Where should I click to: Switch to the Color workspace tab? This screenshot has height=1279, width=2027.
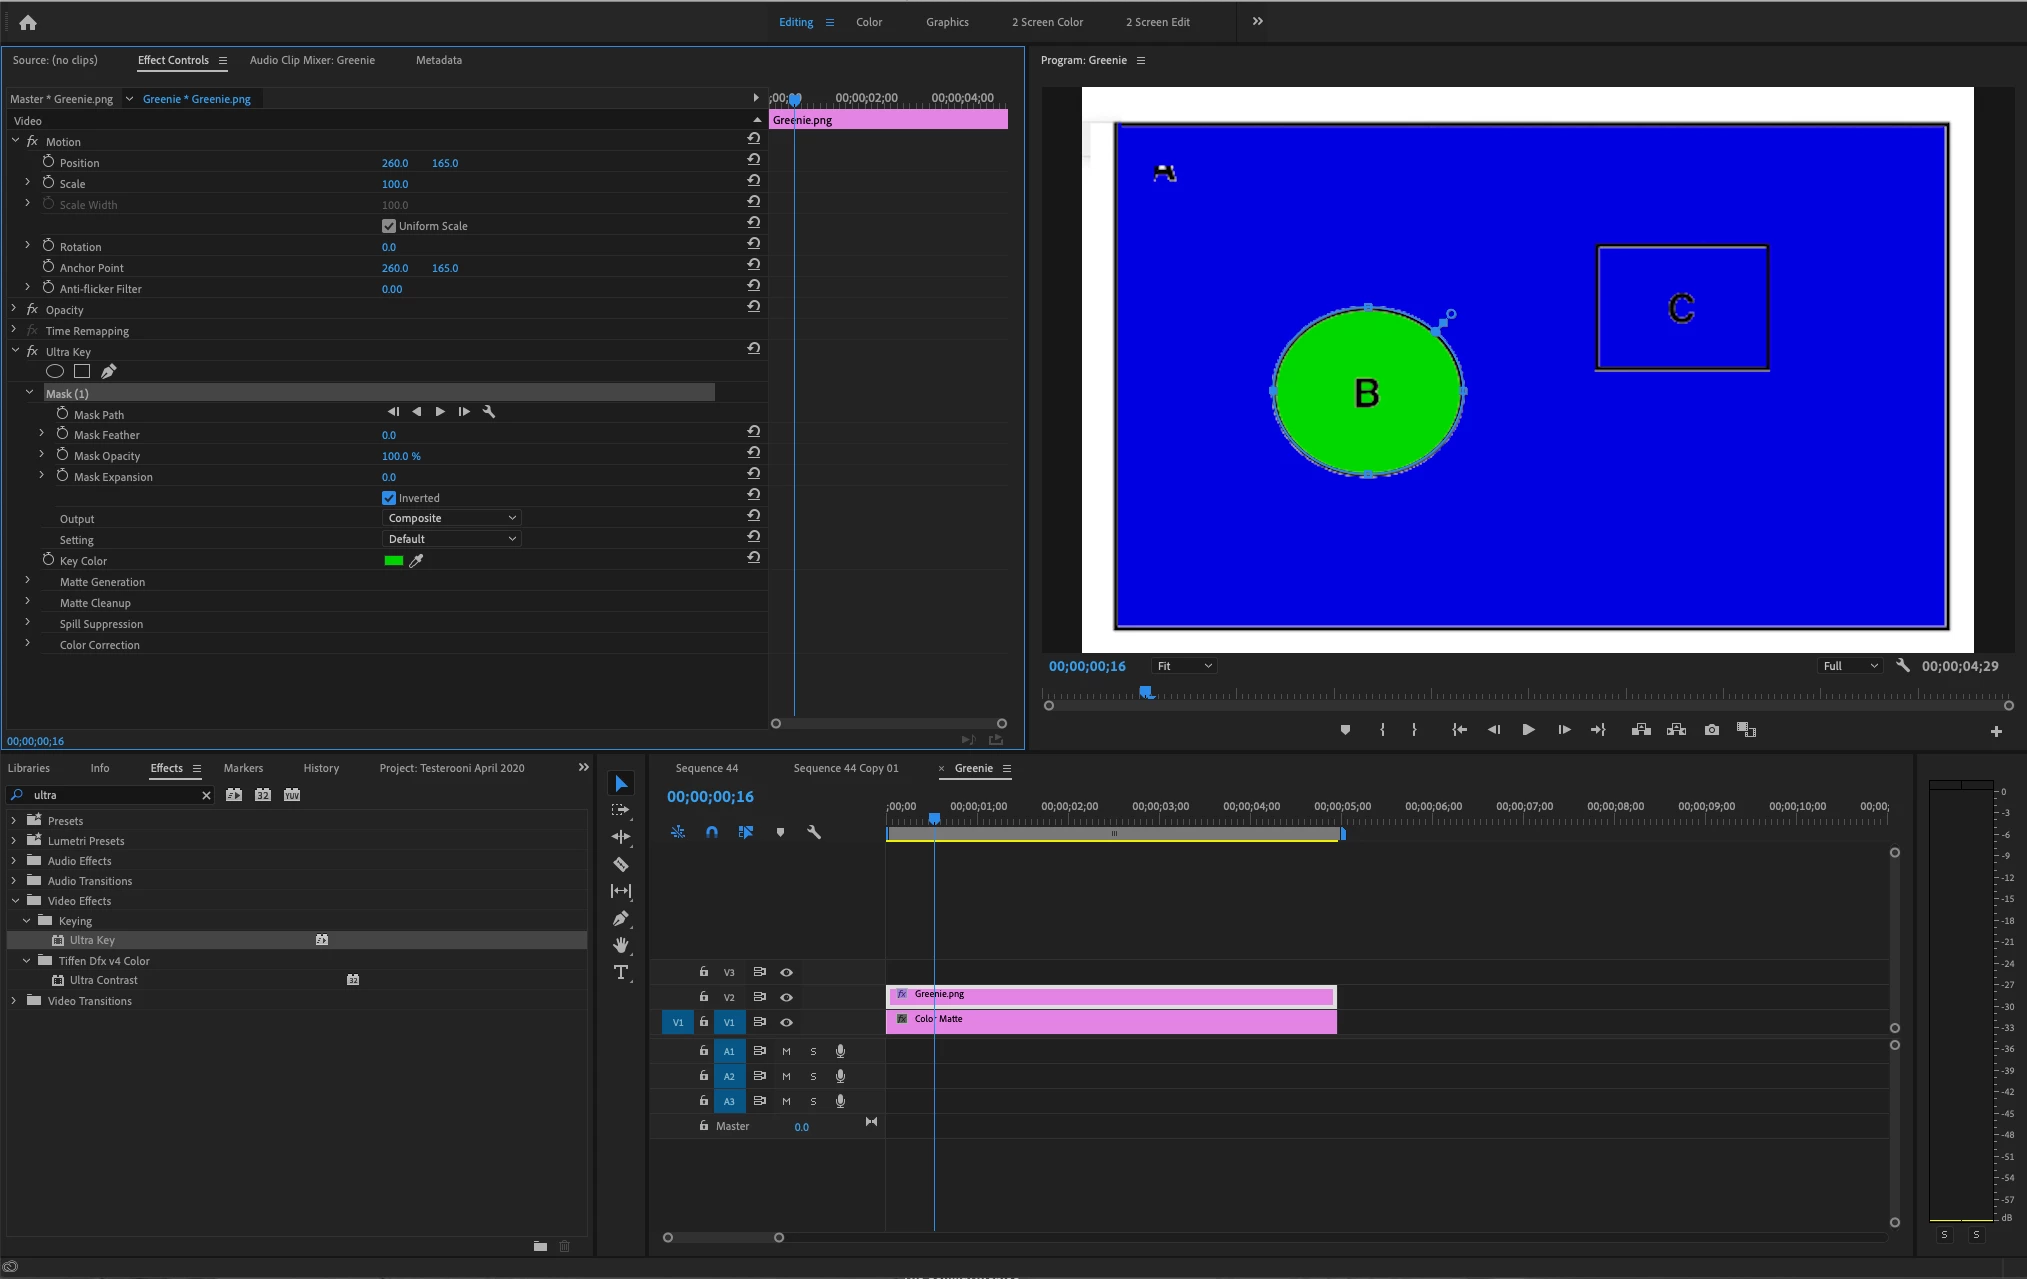point(868,22)
